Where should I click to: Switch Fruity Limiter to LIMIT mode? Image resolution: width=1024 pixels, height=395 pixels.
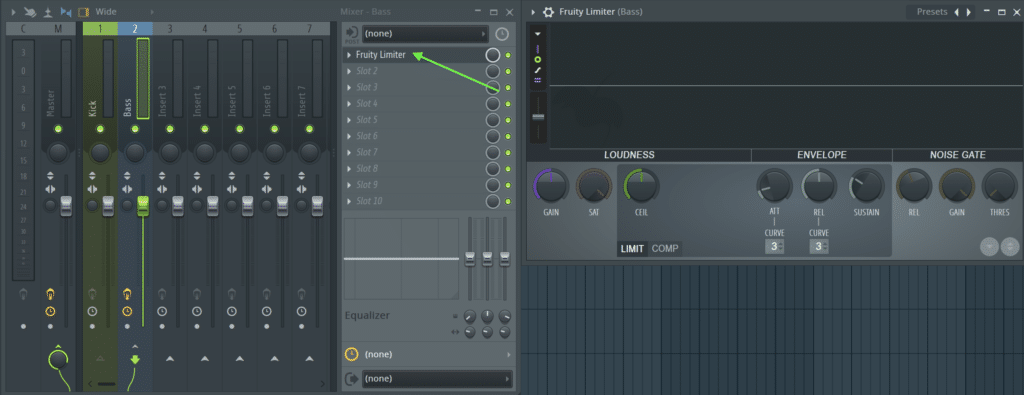pyautogui.click(x=632, y=248)
